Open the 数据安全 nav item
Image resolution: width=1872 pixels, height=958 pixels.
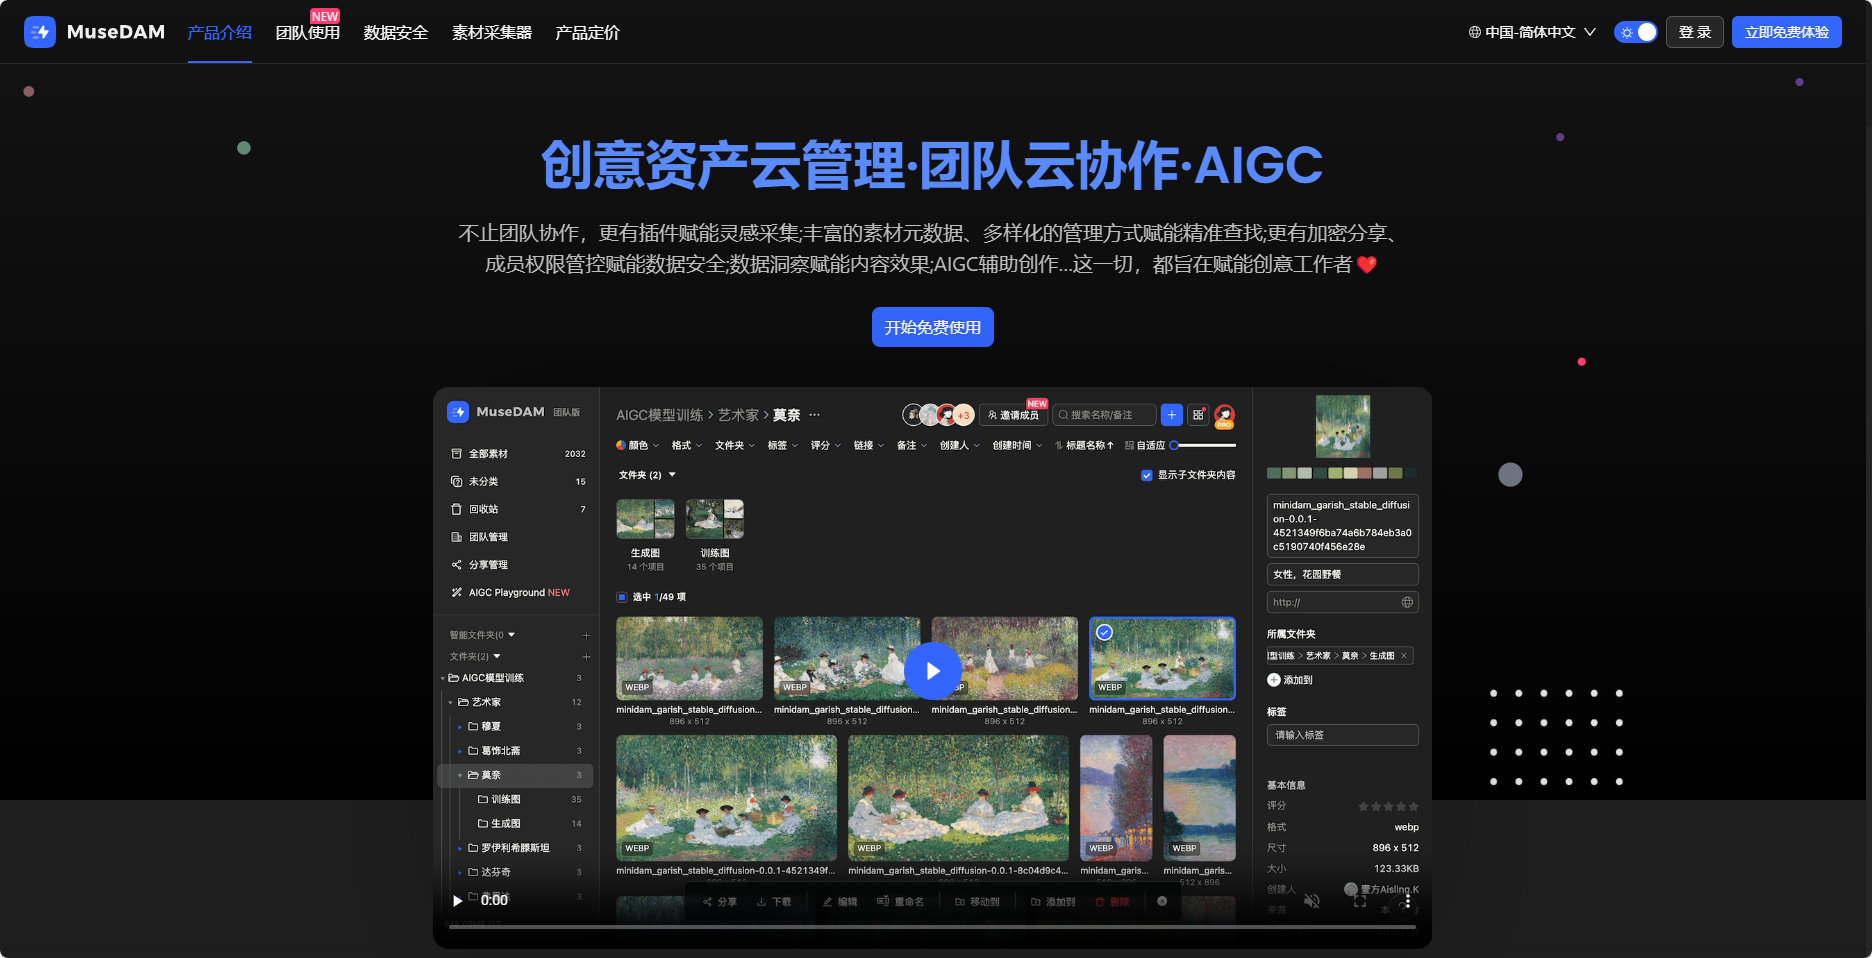(x=396, y=33)
